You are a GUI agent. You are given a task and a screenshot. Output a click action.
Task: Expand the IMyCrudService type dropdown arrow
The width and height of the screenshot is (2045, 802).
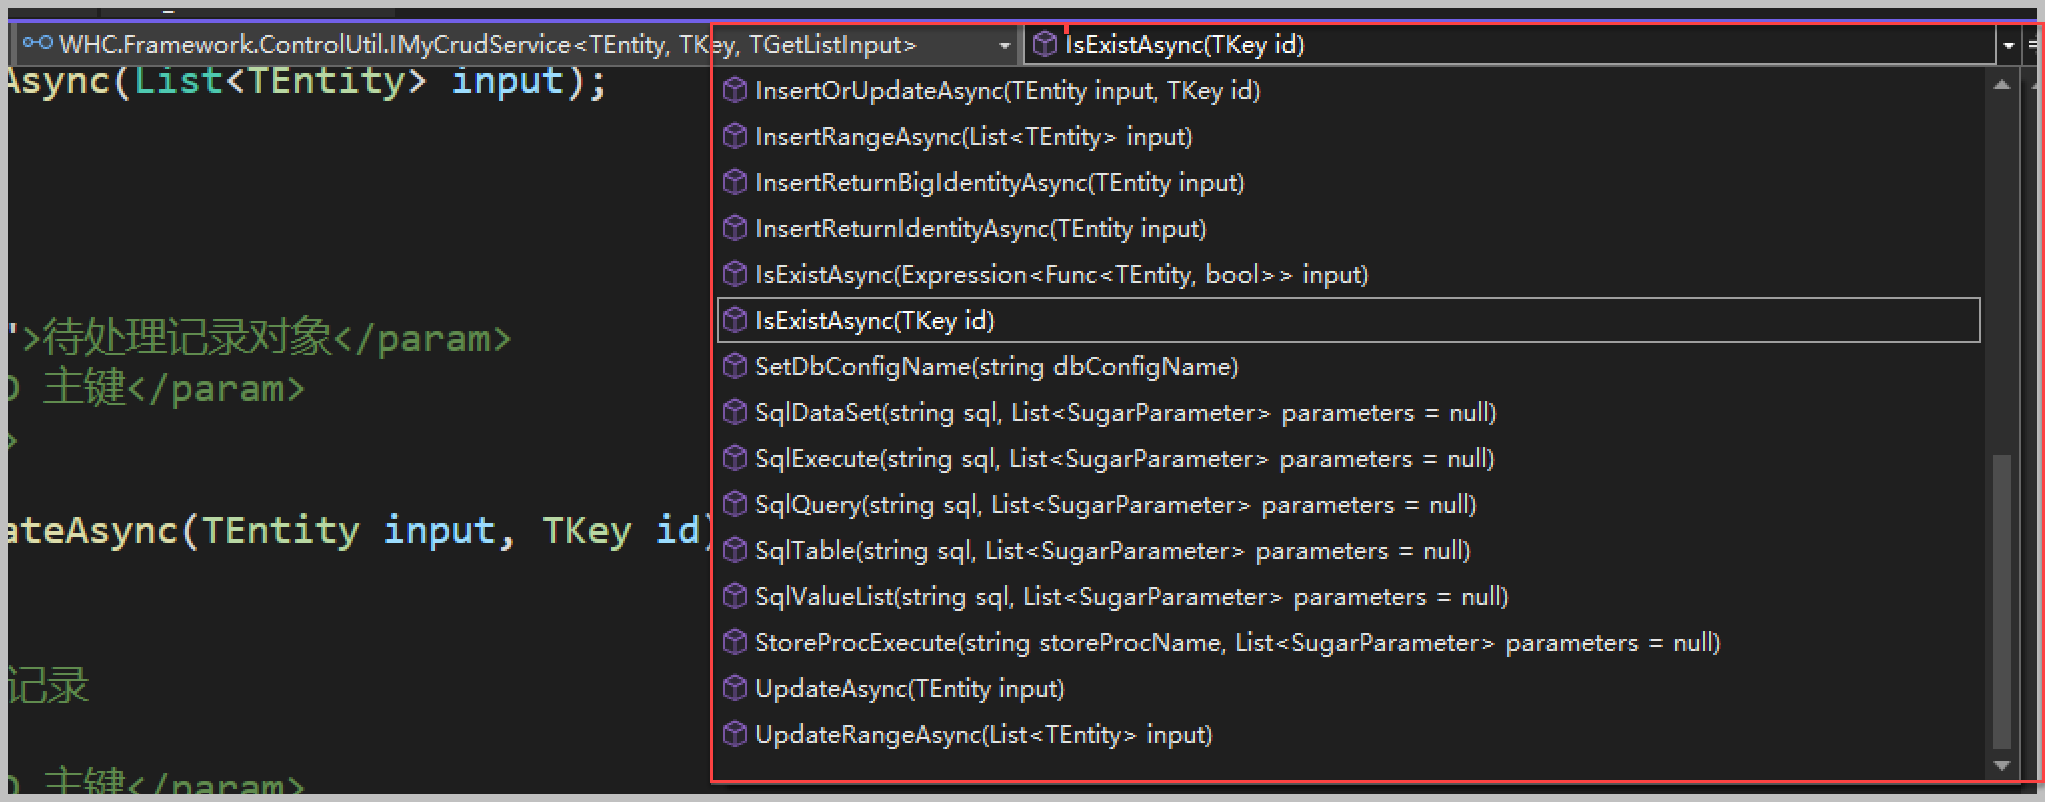(1004, 45)
